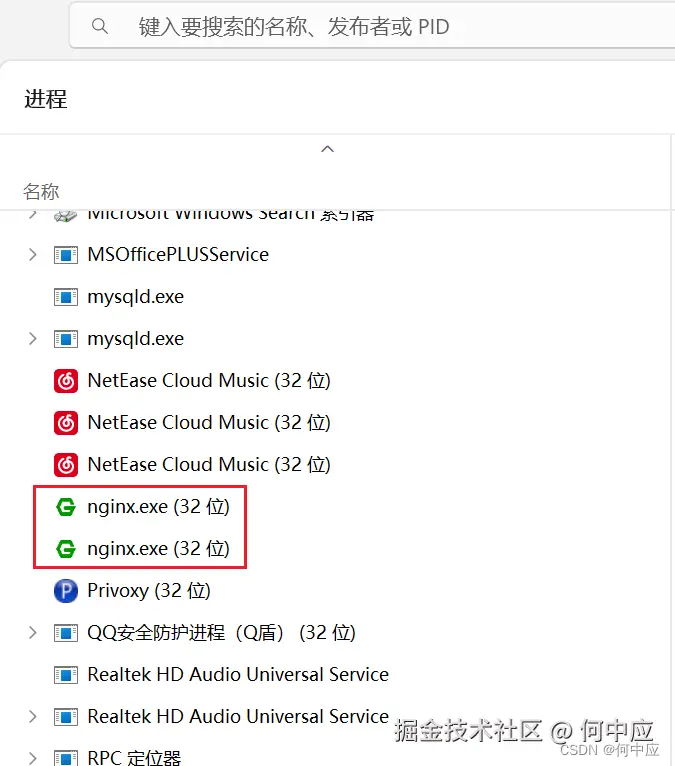675x766 pixels.
Task: Click the Privoxy blue P icon
Action: (65, 591)
